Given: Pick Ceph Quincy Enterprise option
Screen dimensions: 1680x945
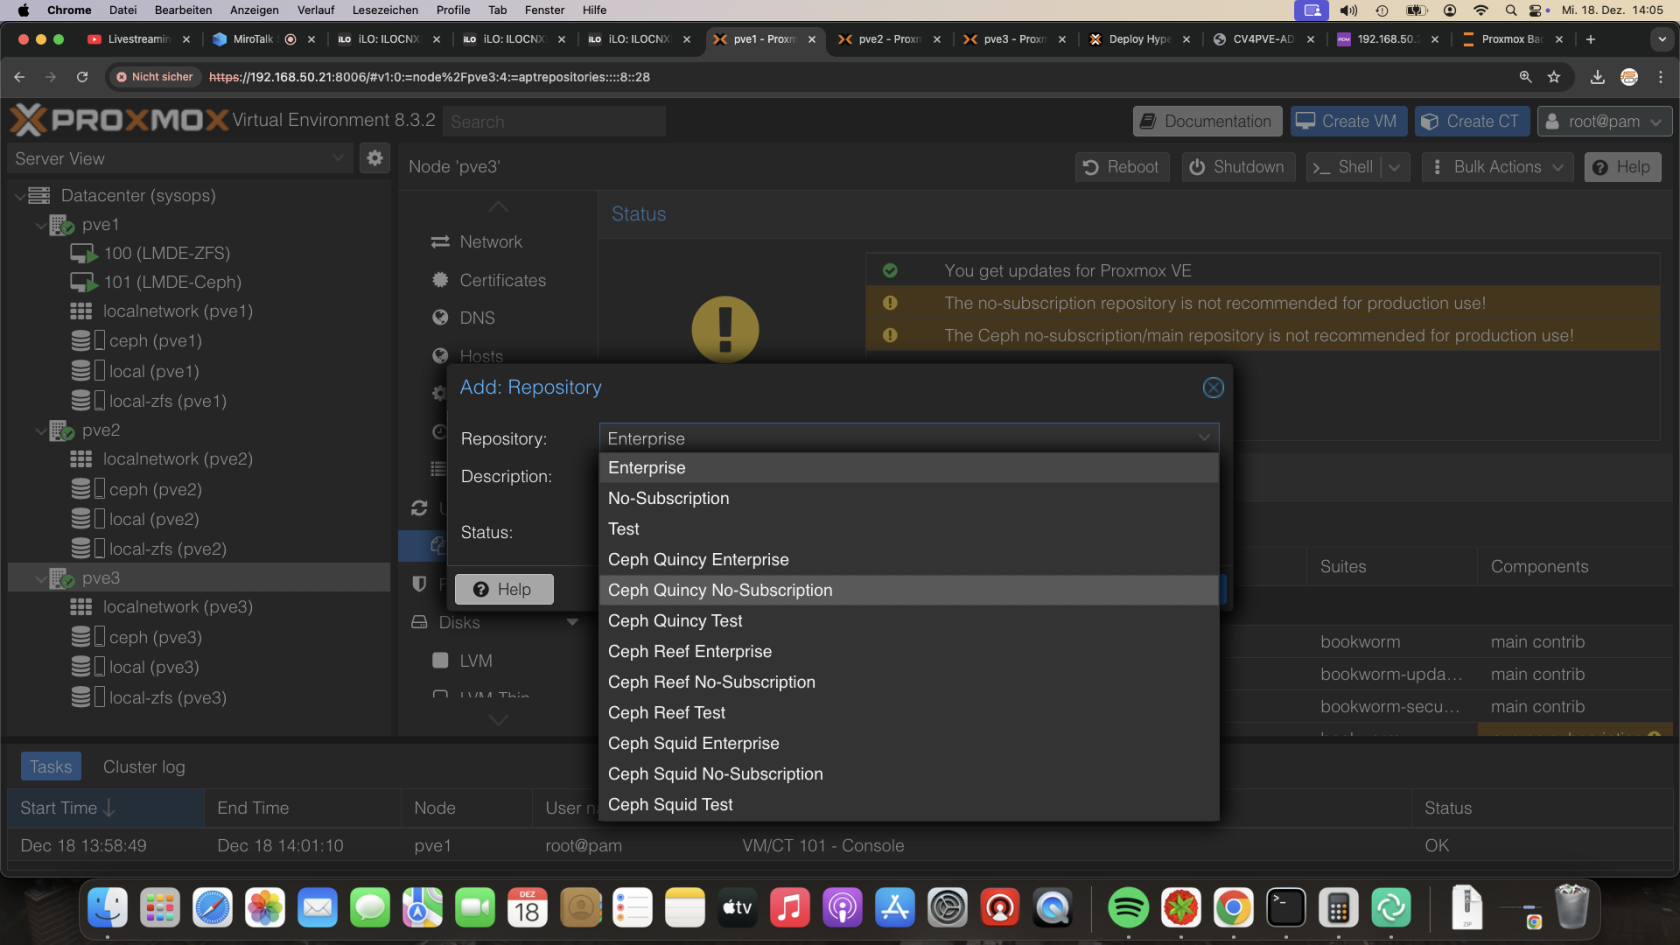Looking at the screenshot, I should [908, 560].
